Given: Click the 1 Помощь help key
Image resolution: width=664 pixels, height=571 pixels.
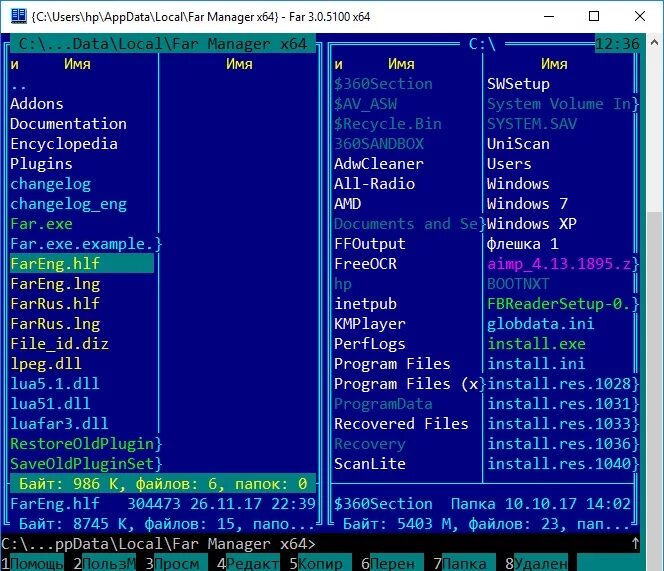Looking at the screenshot, I should click(x=32, y=563).
